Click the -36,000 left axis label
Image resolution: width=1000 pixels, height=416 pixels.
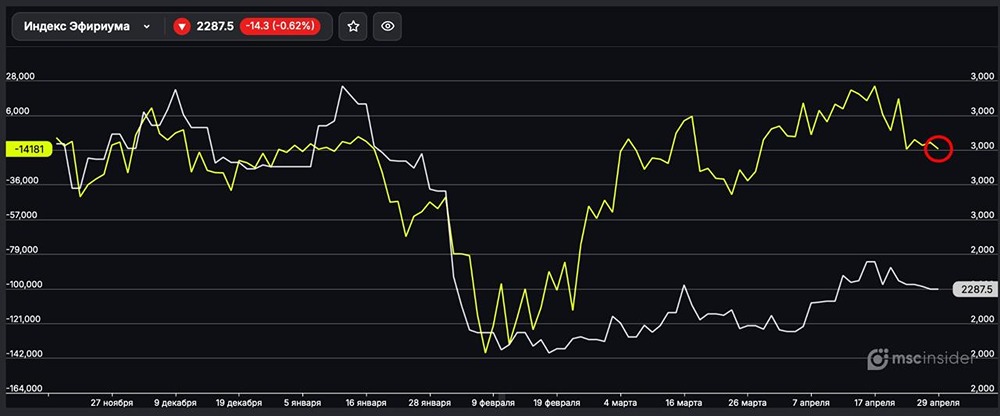point(22,181)
